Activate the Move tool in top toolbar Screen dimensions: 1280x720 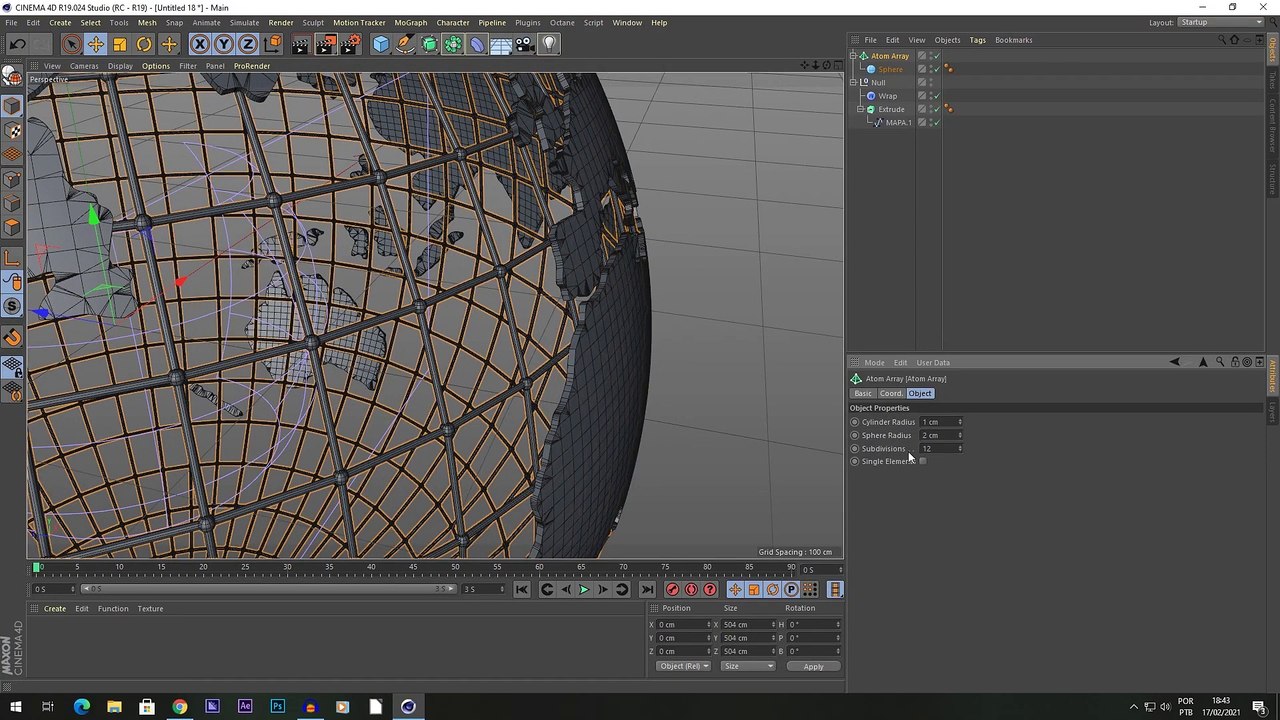95,44
